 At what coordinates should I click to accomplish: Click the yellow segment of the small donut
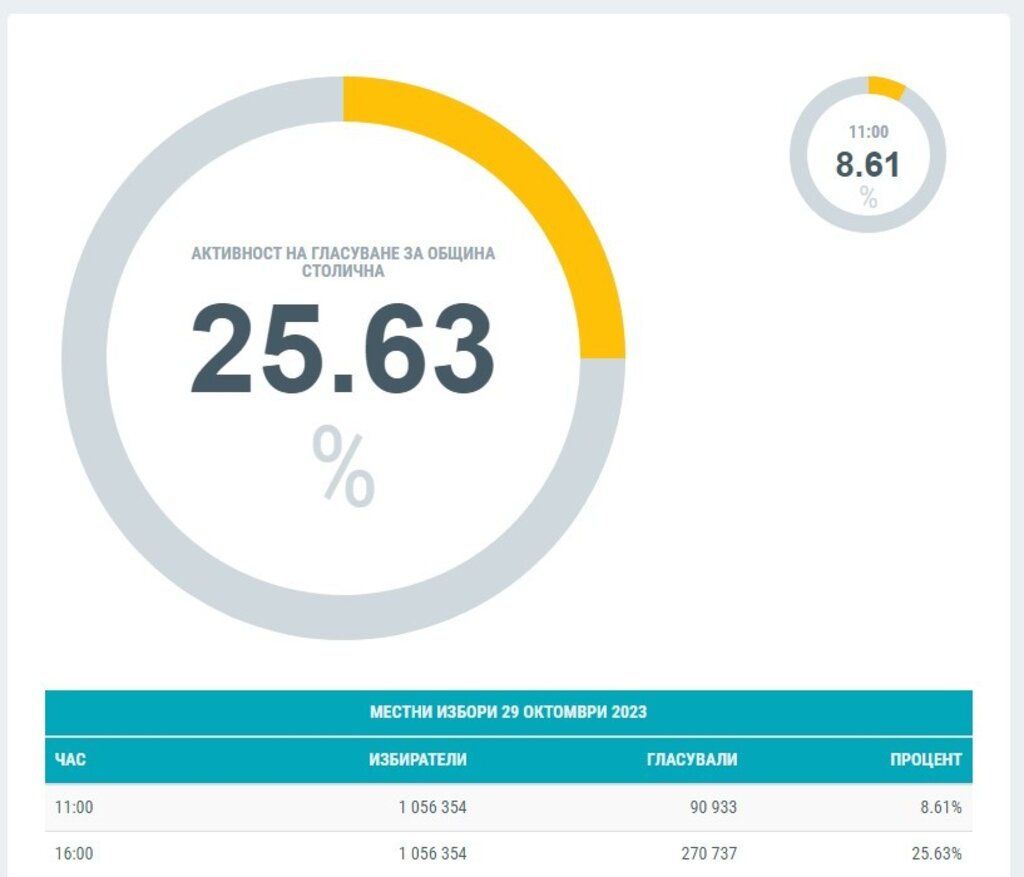(x=886, y=88)
